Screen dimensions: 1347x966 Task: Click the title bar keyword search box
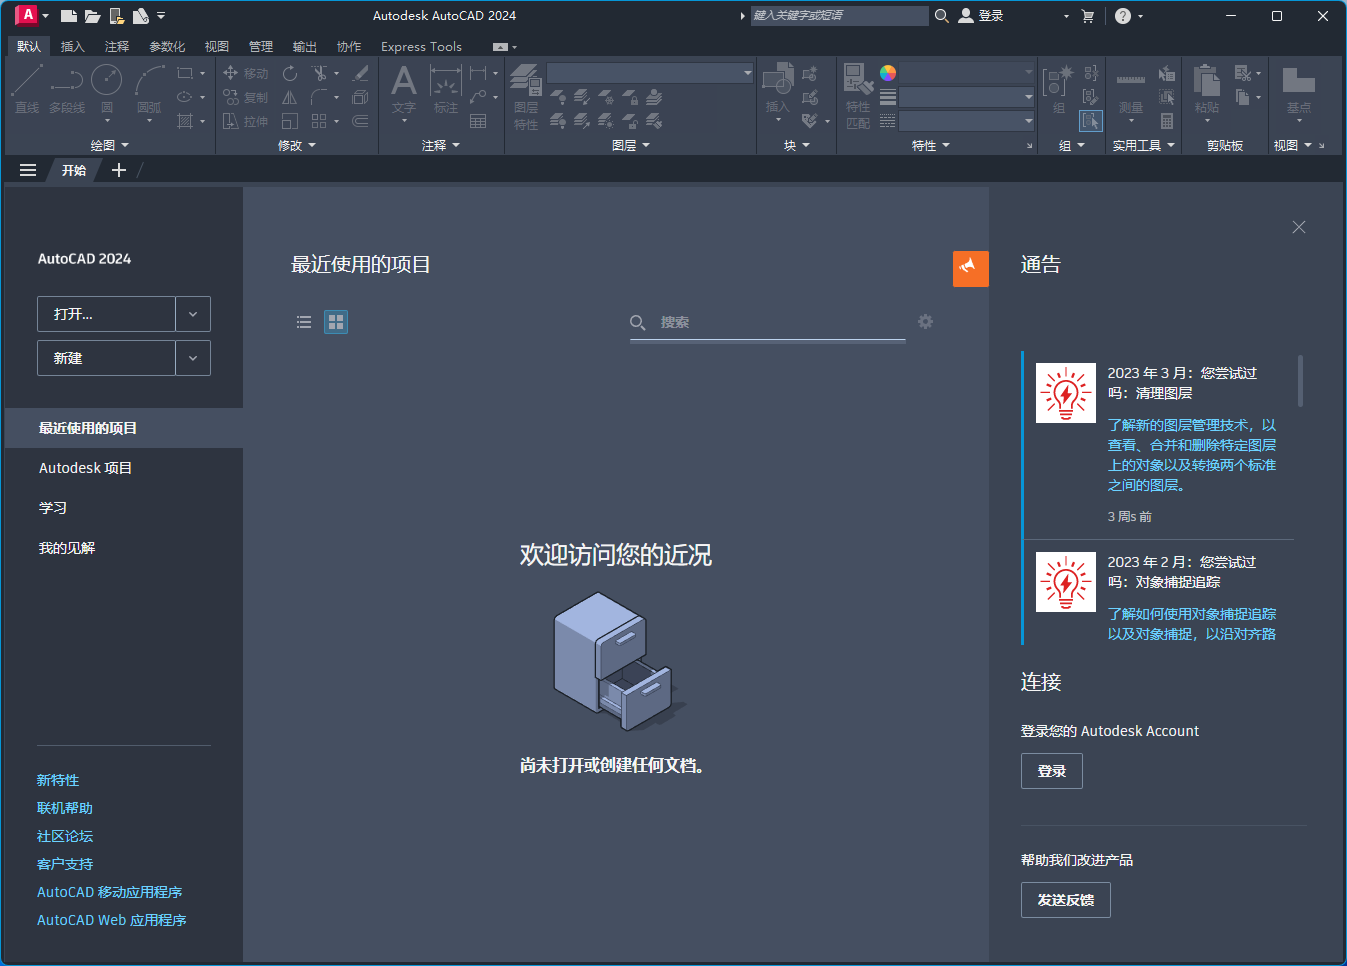coord(840,16)
